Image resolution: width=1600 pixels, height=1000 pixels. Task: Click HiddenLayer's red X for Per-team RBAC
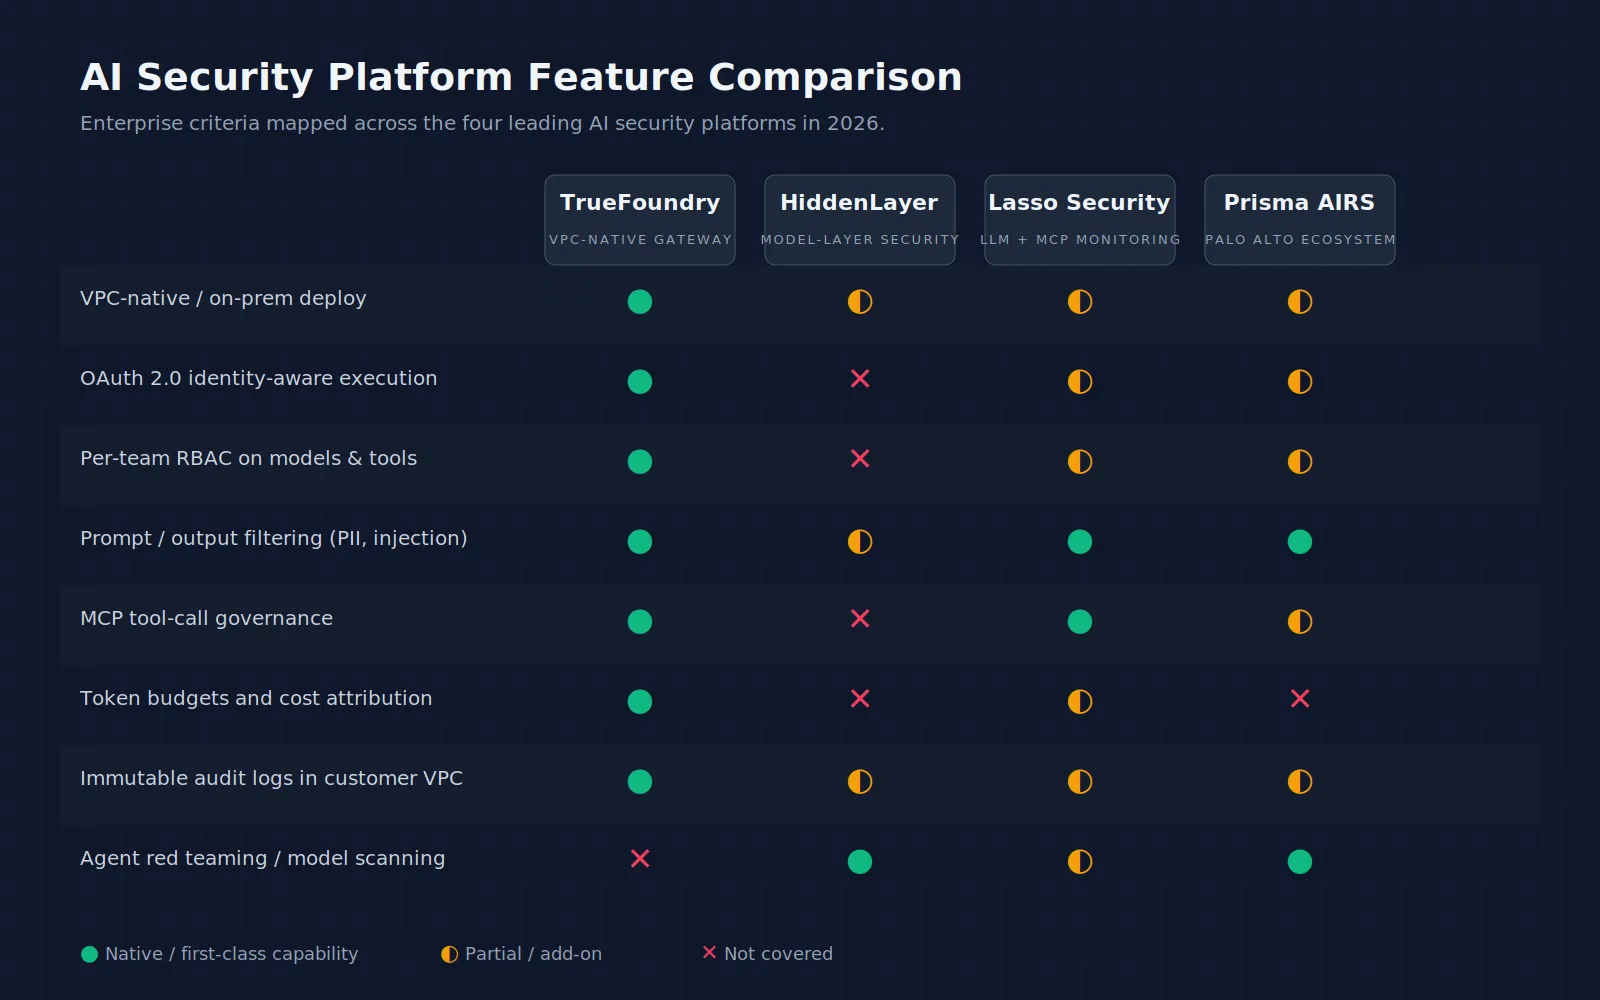pos(860,458)
